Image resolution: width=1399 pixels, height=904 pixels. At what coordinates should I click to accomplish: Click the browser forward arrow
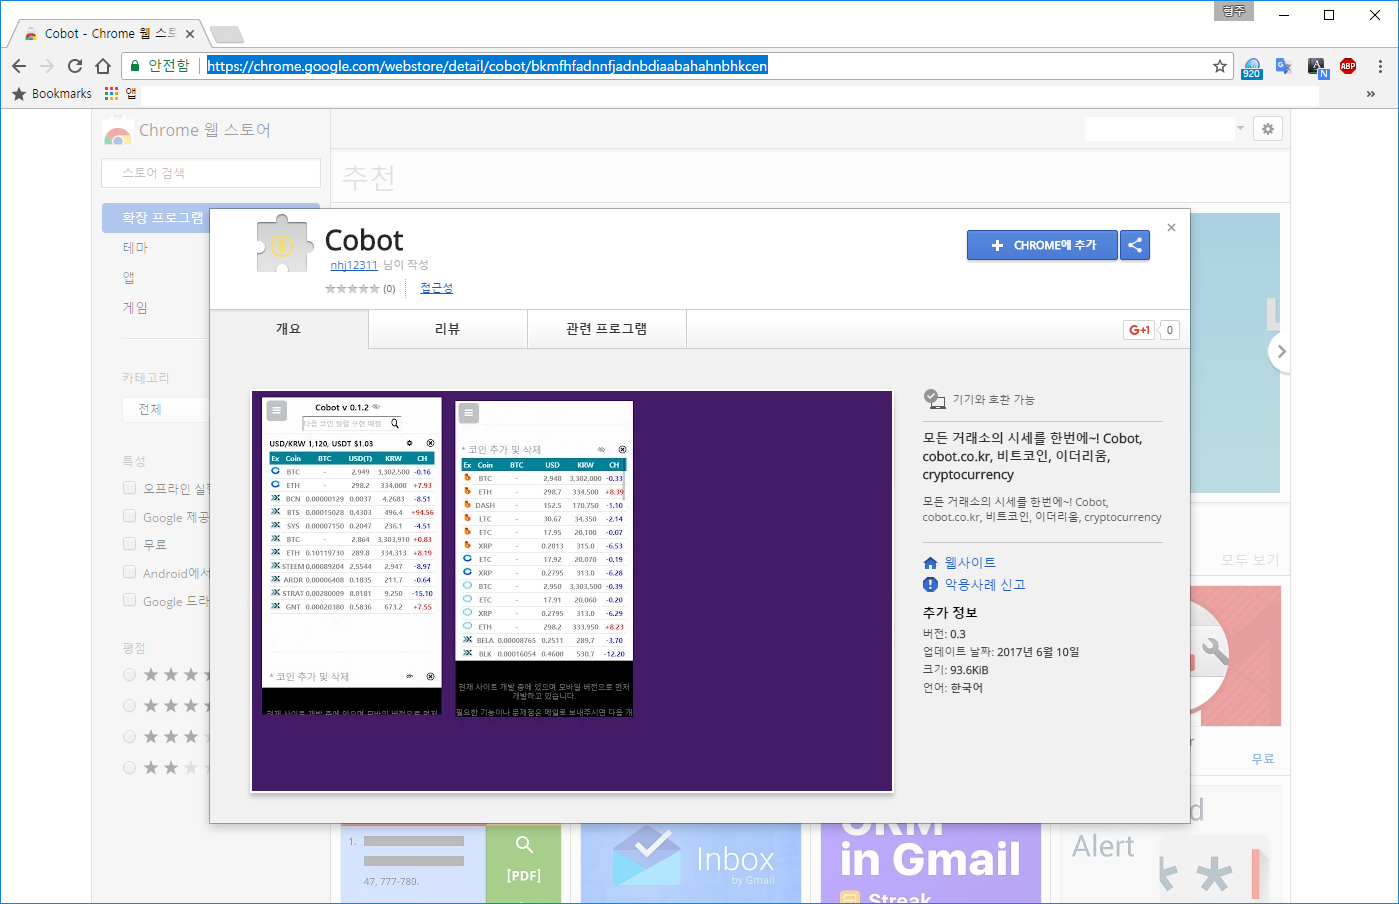[x=47, y=66]
